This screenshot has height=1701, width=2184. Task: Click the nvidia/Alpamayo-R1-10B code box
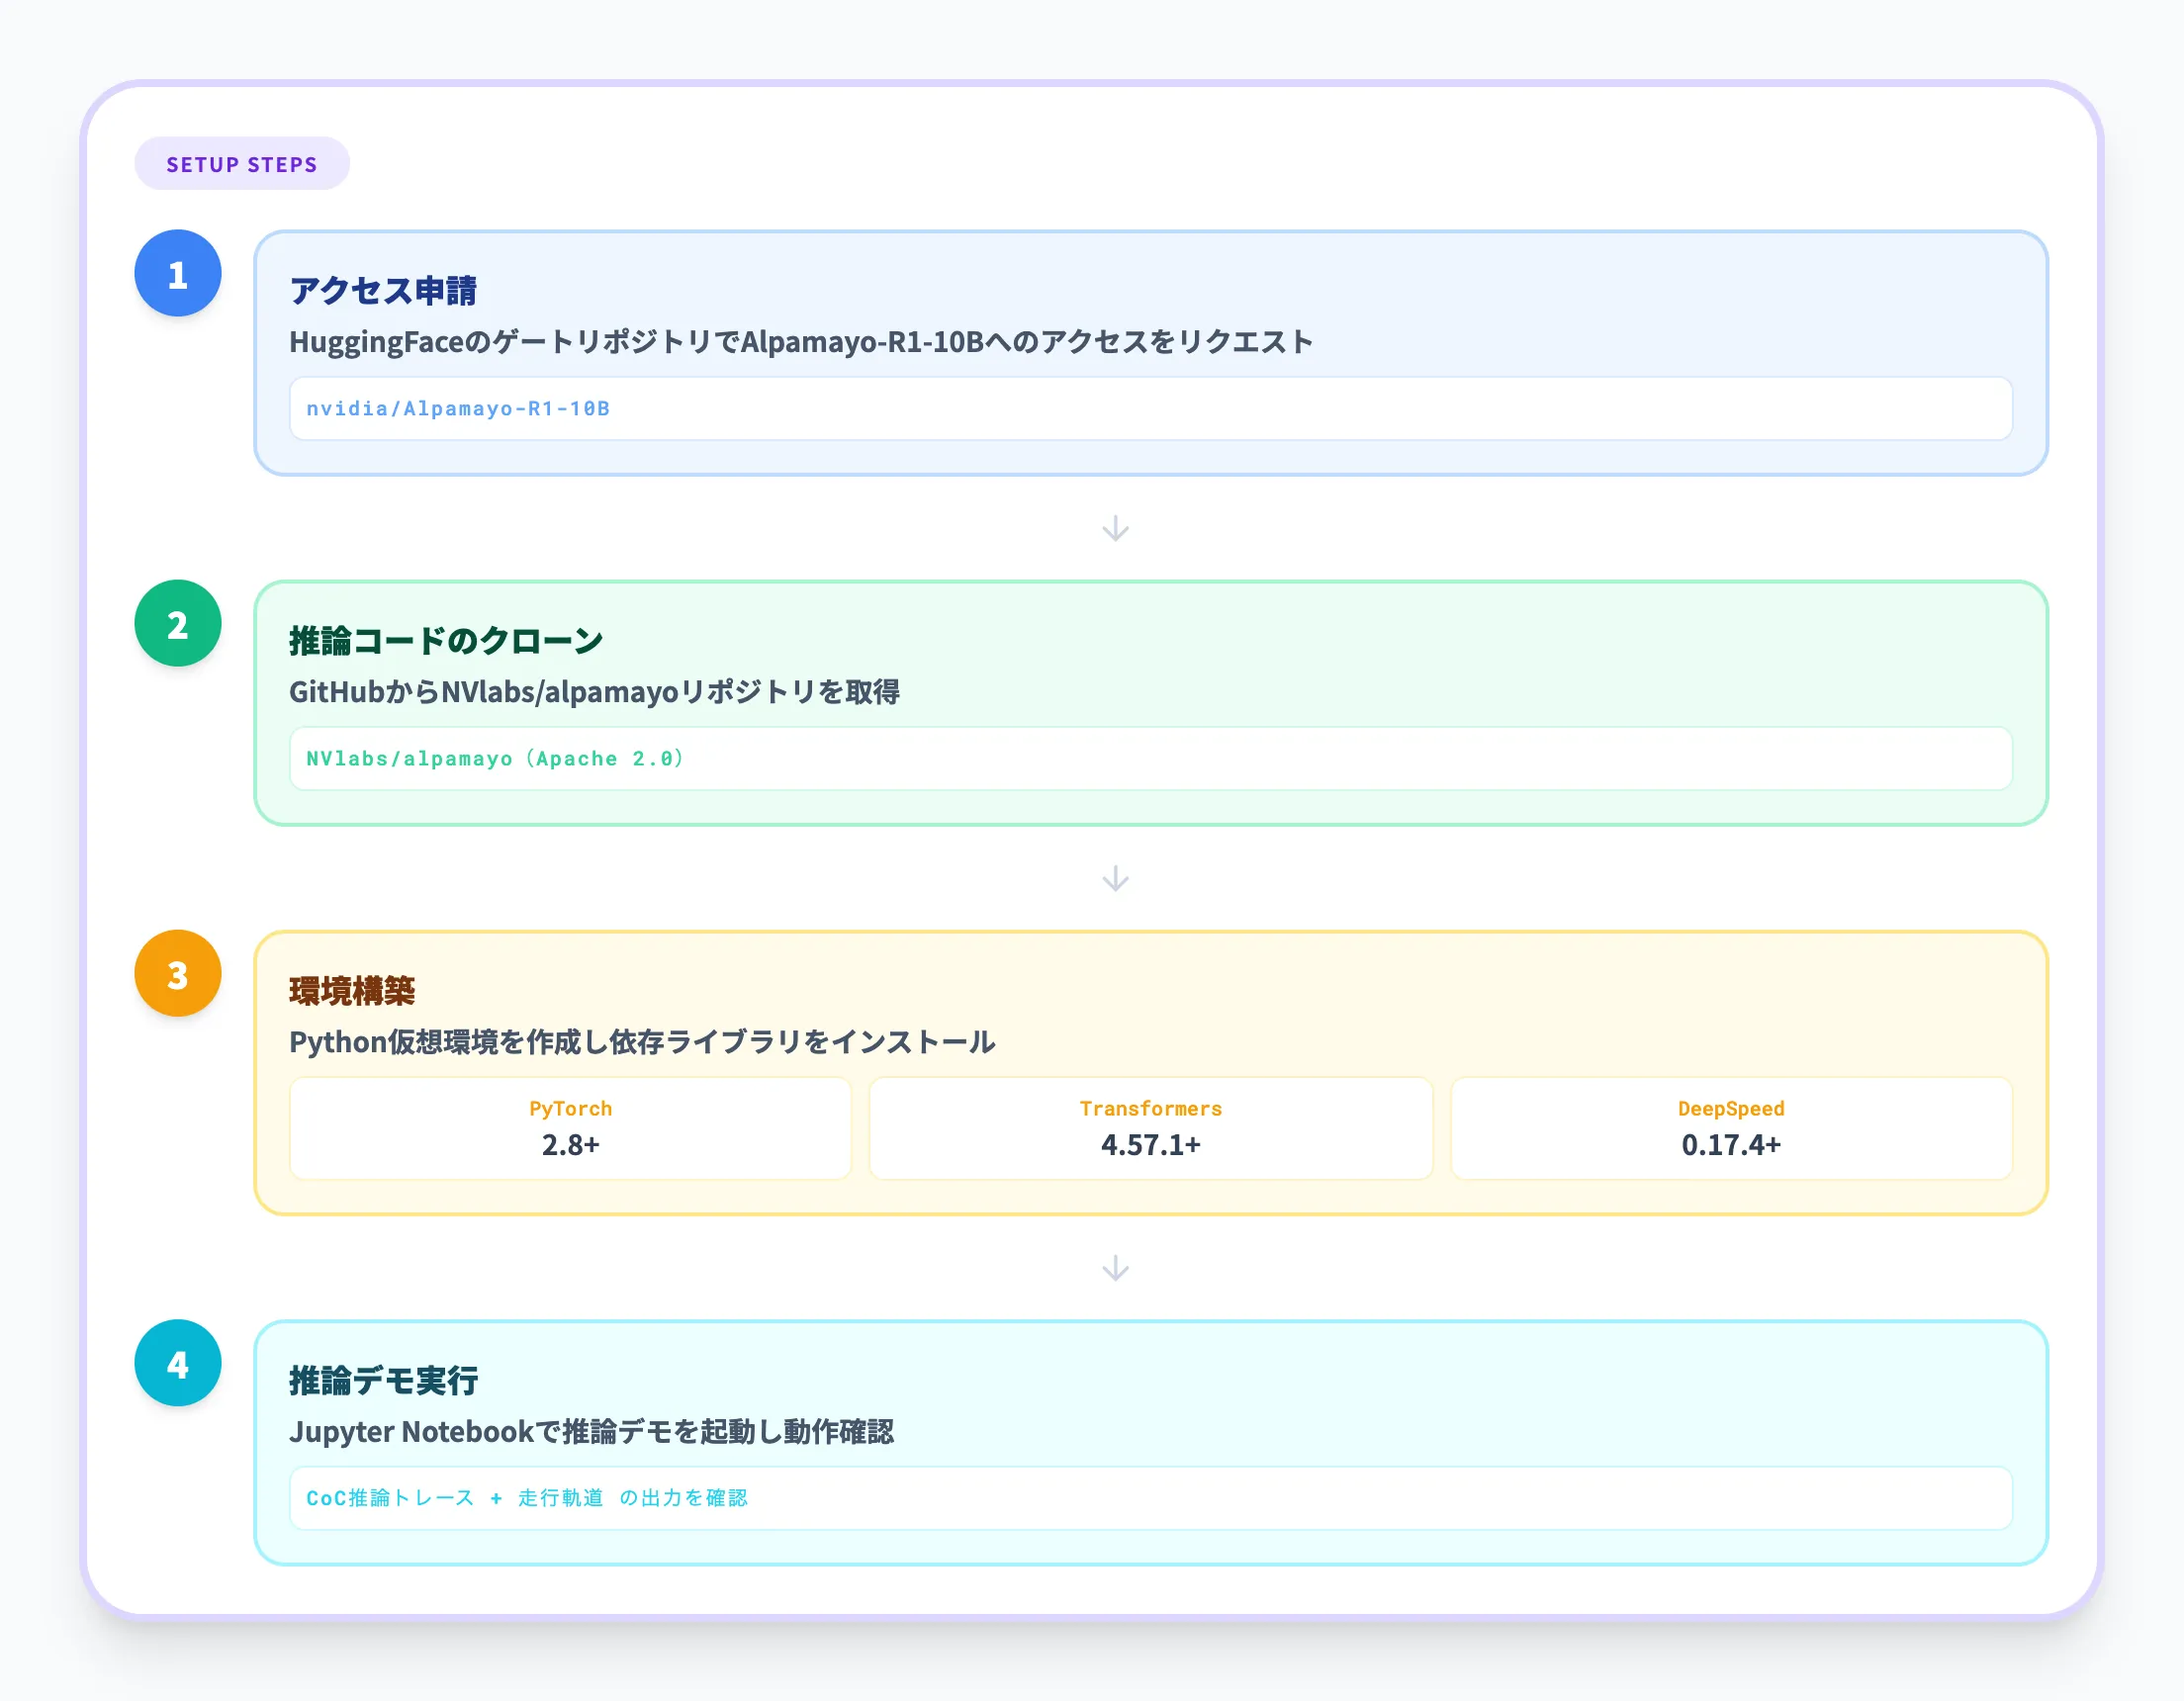[x=1150, y=408]
